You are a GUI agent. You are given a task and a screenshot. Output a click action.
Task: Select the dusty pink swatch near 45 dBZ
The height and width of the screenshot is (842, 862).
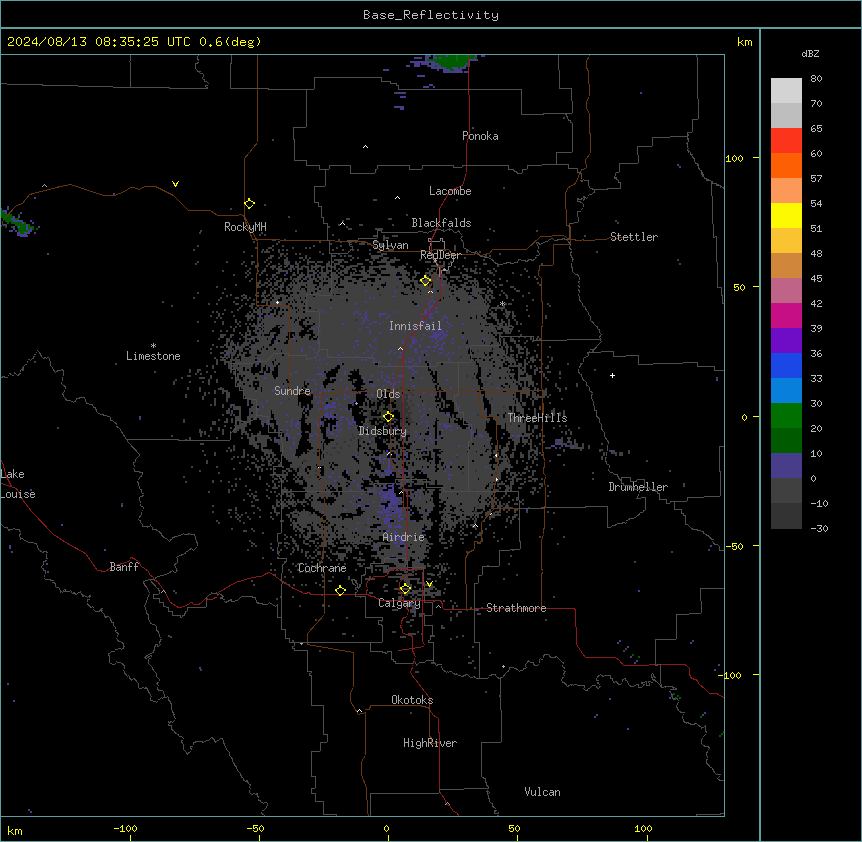coord(786,291)
